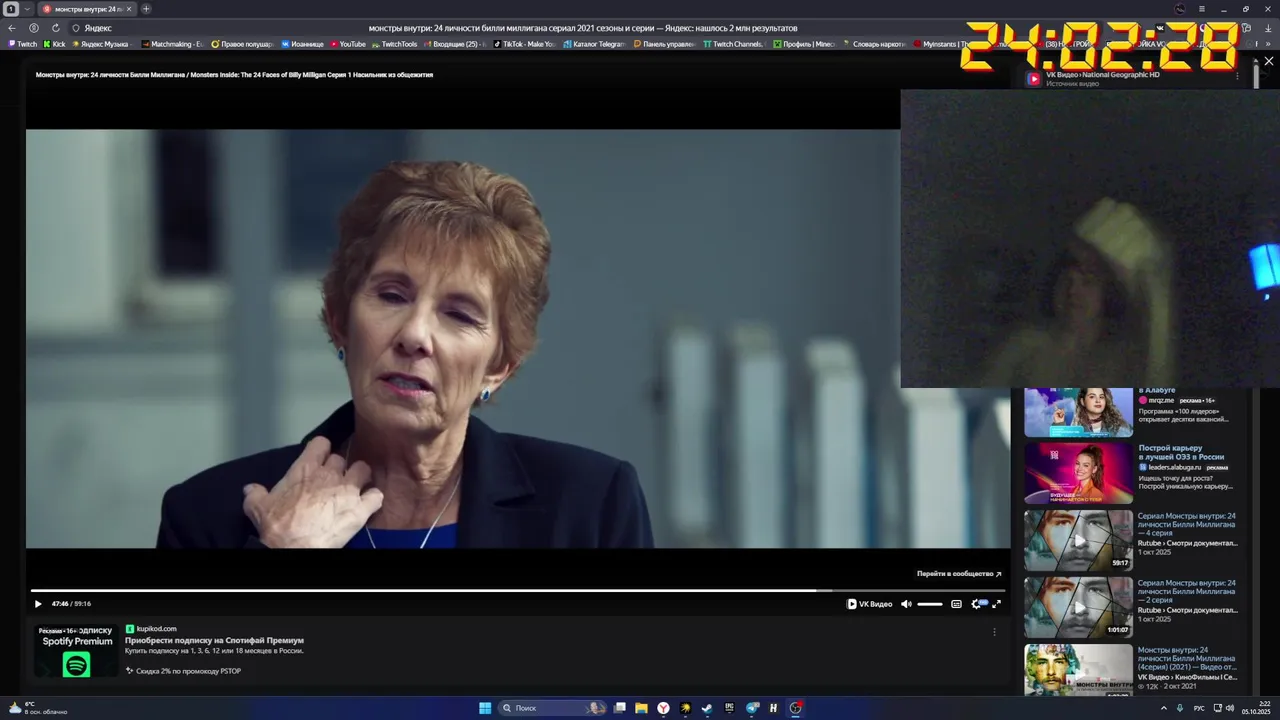
Task: Play the video with the play button
Action: (x=38, y=604)
